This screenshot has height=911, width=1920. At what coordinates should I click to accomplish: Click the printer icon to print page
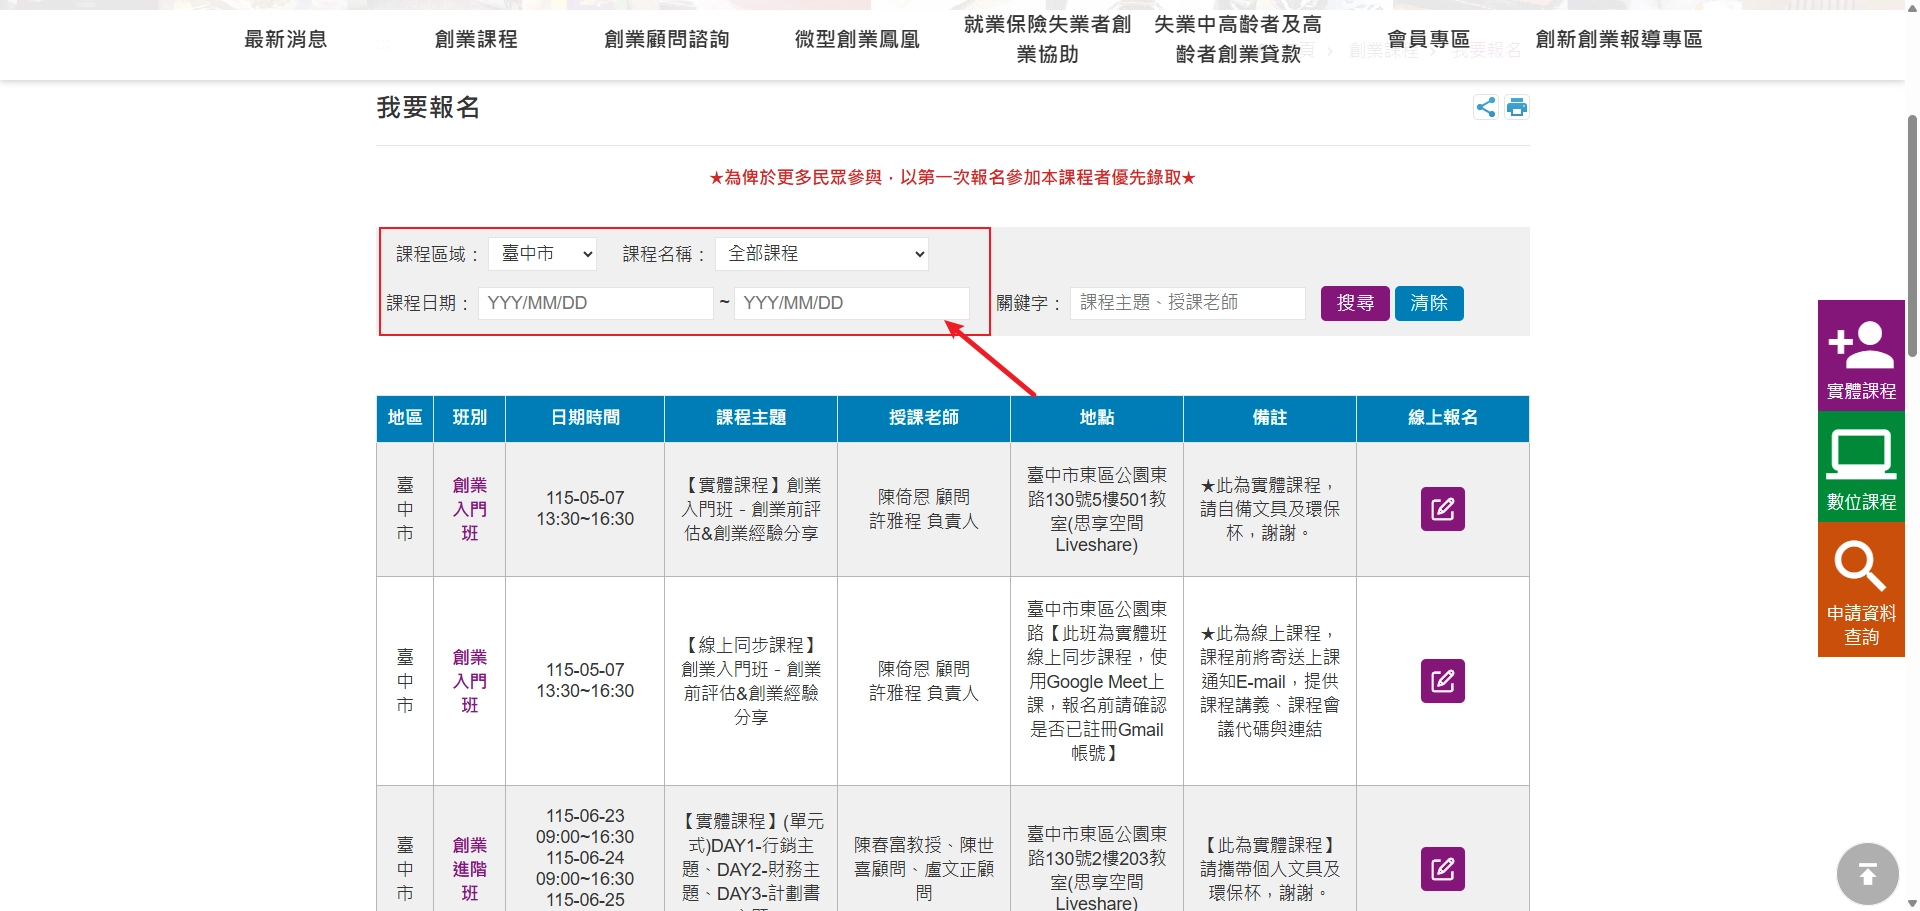pos(1517,107)
